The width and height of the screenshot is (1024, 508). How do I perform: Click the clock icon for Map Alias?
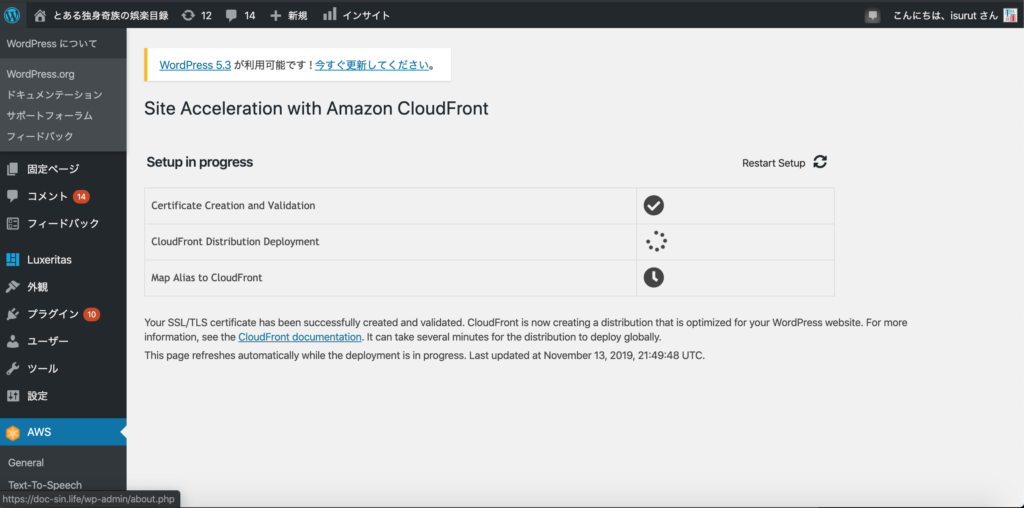click(x=654, y=278)
